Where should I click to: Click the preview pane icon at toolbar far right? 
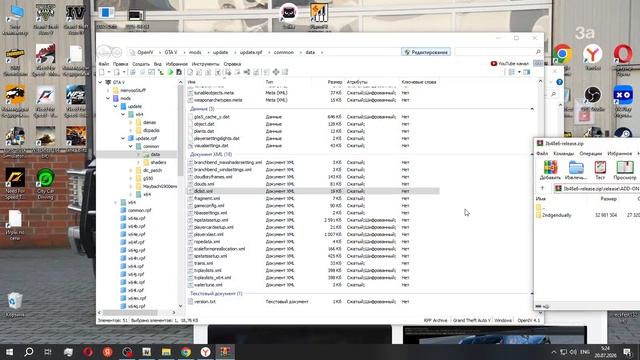click(x=527, y=72)
